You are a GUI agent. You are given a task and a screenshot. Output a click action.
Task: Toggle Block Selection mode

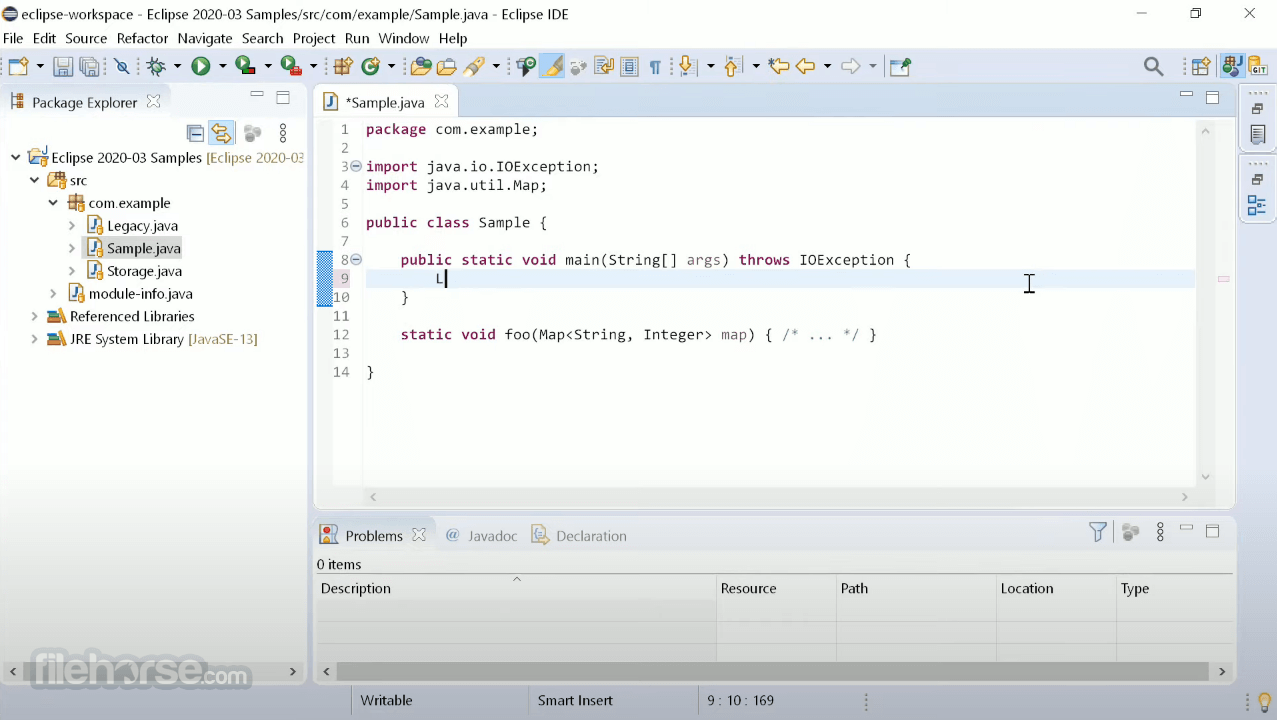point(629,67)
